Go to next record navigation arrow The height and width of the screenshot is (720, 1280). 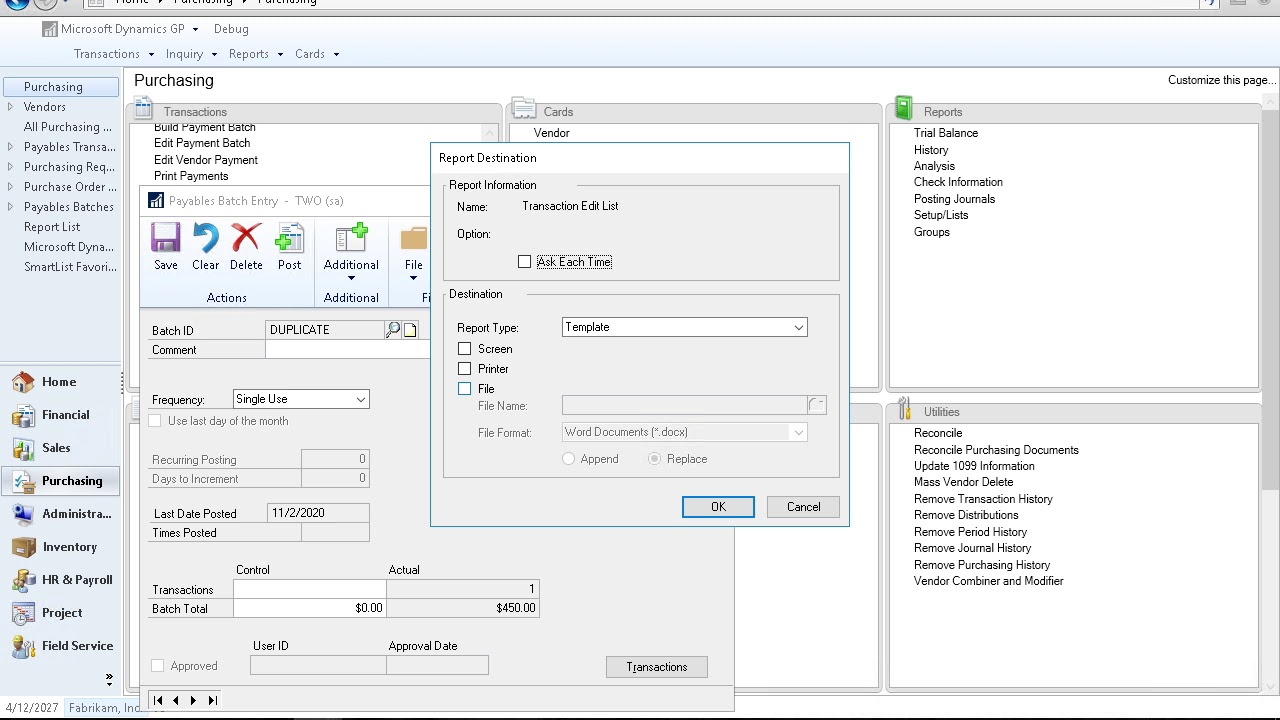pos(194,700)
